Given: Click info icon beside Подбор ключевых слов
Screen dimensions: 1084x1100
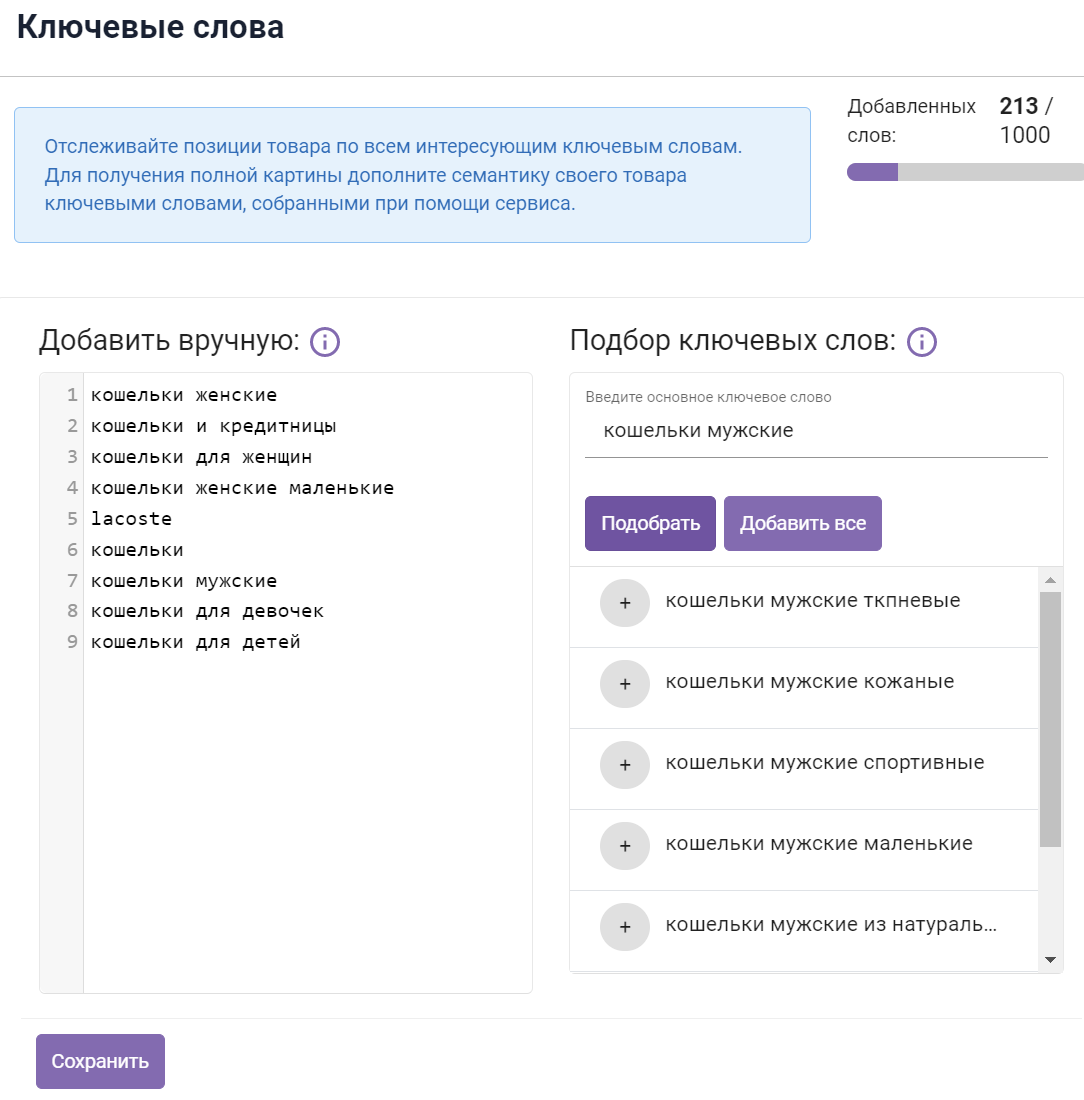Looking at the screenshot, I should click(x=921, y=342).
